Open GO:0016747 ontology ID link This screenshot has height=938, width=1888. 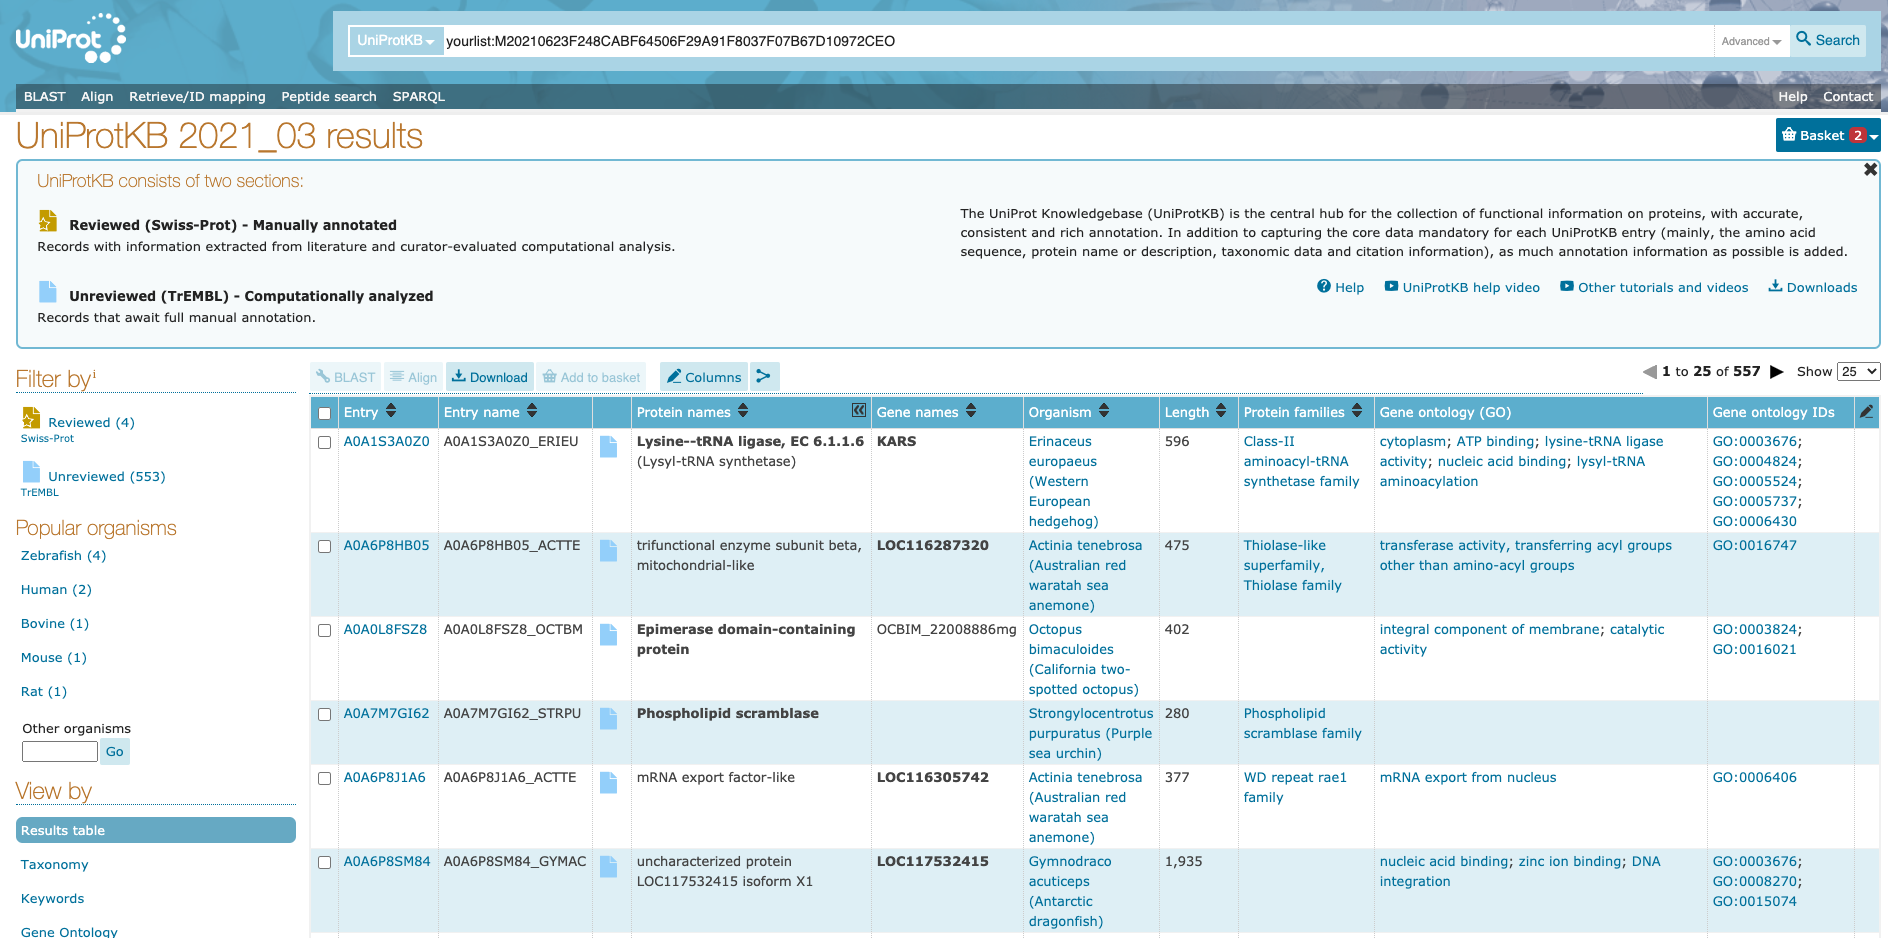pos(1754,546)
